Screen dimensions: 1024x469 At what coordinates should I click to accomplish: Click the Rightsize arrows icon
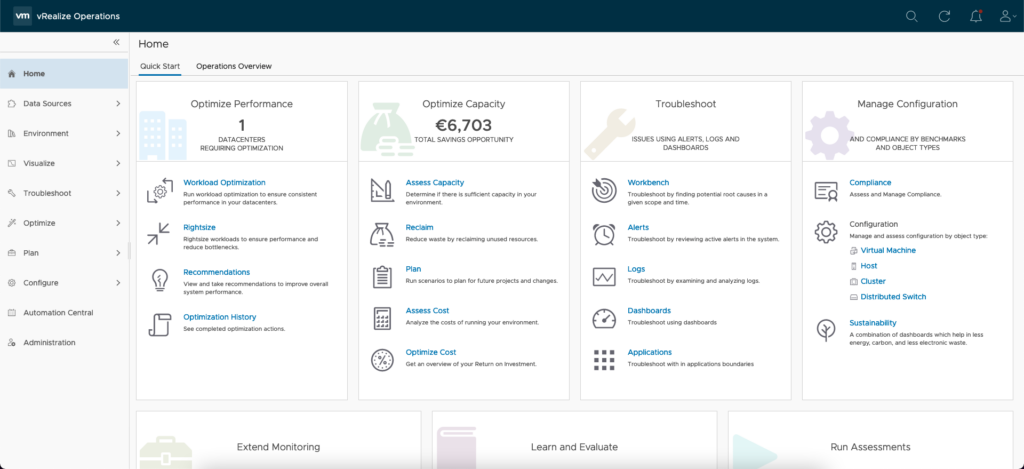[x=159, y=233]
